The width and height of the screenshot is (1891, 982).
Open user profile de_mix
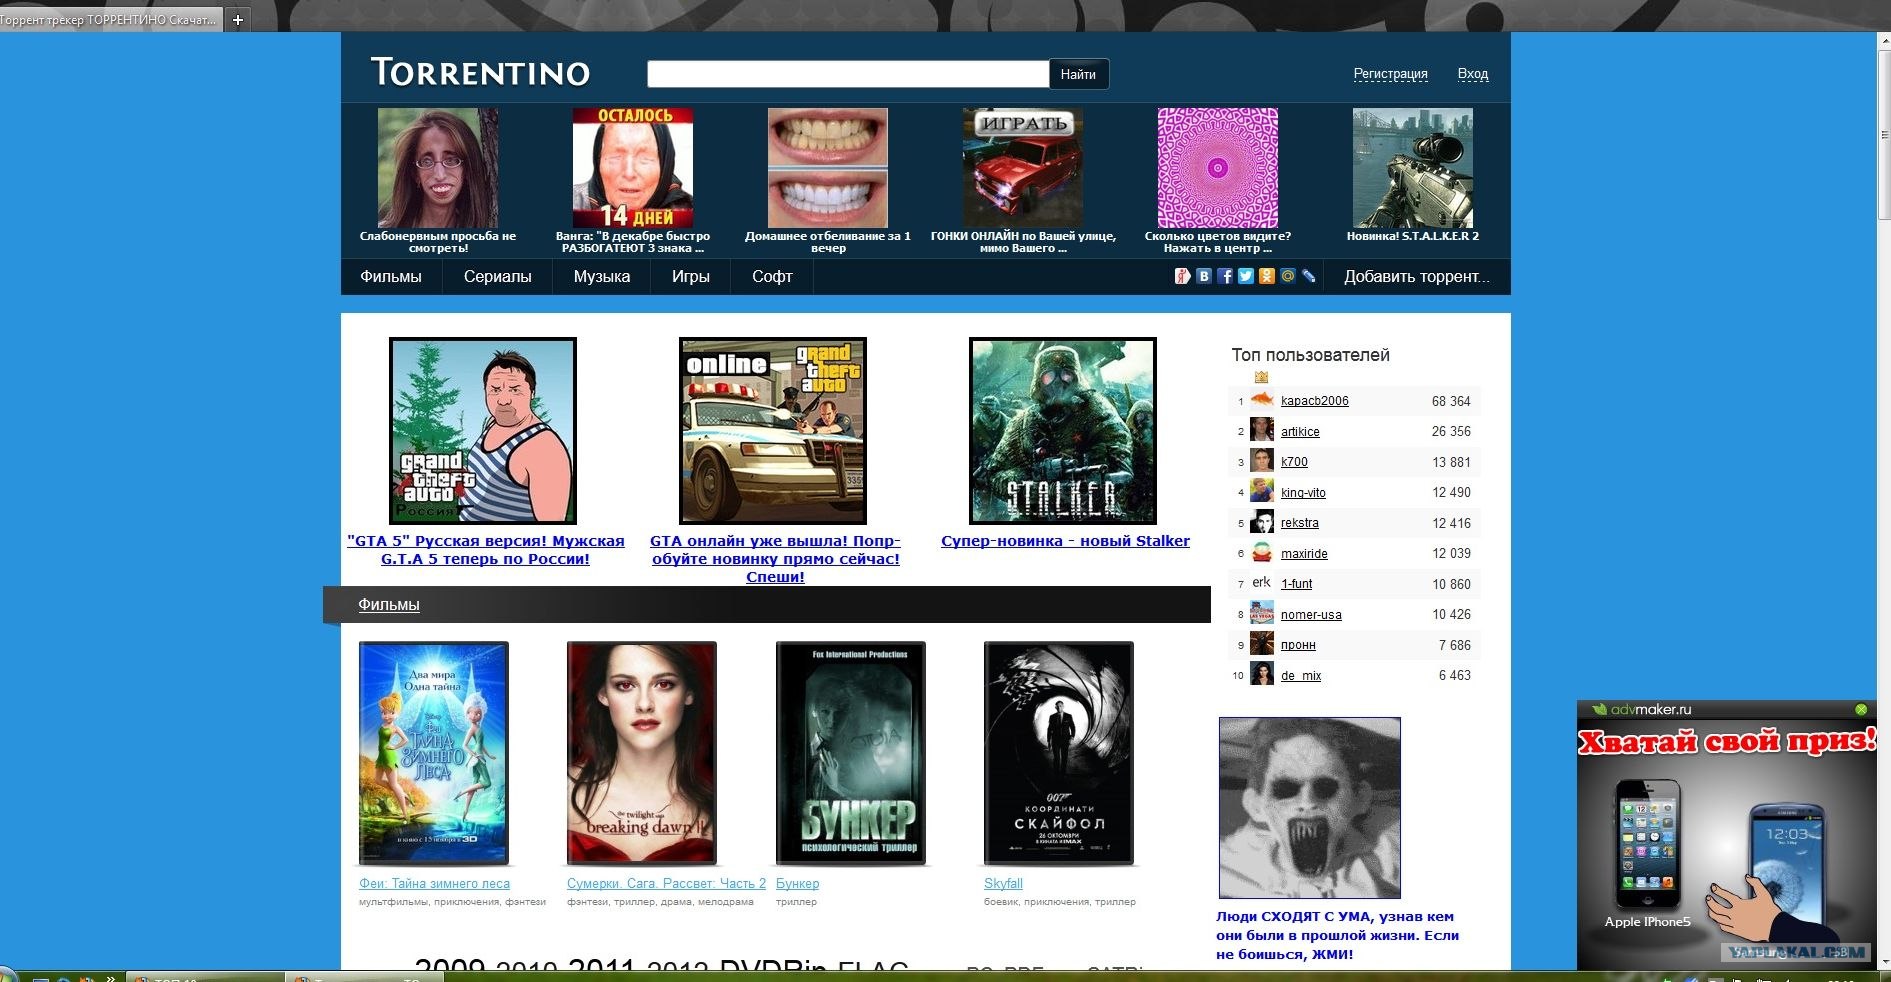pos(1301,676)
